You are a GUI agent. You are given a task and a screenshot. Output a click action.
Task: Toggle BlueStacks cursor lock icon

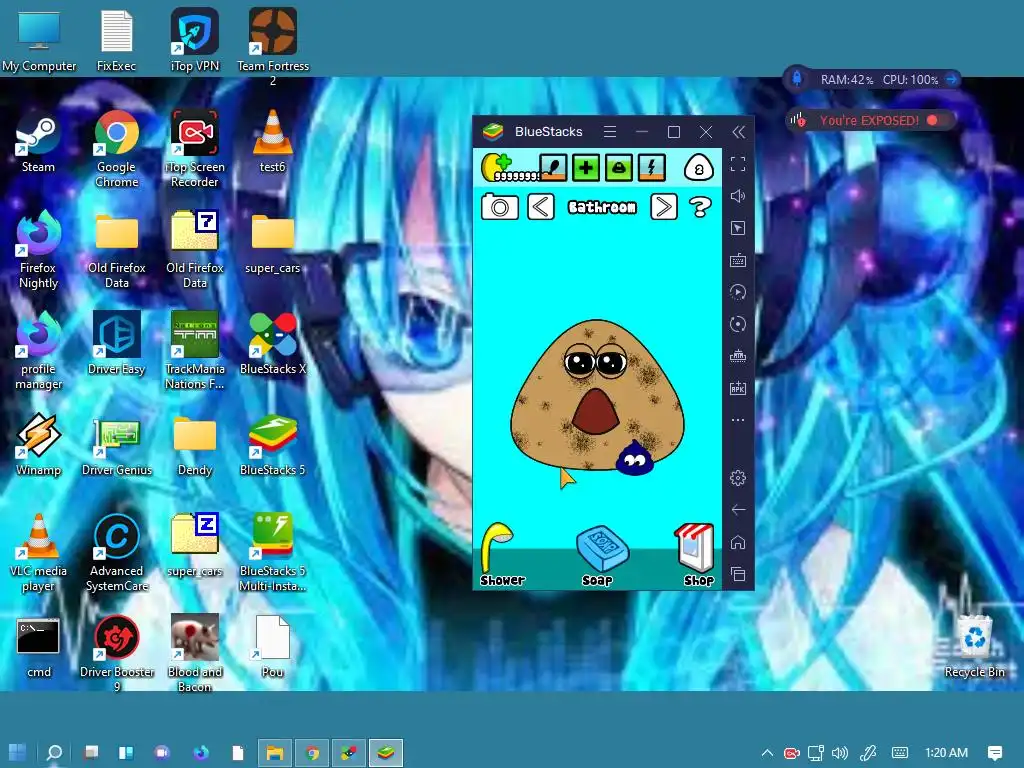[738, 228]
